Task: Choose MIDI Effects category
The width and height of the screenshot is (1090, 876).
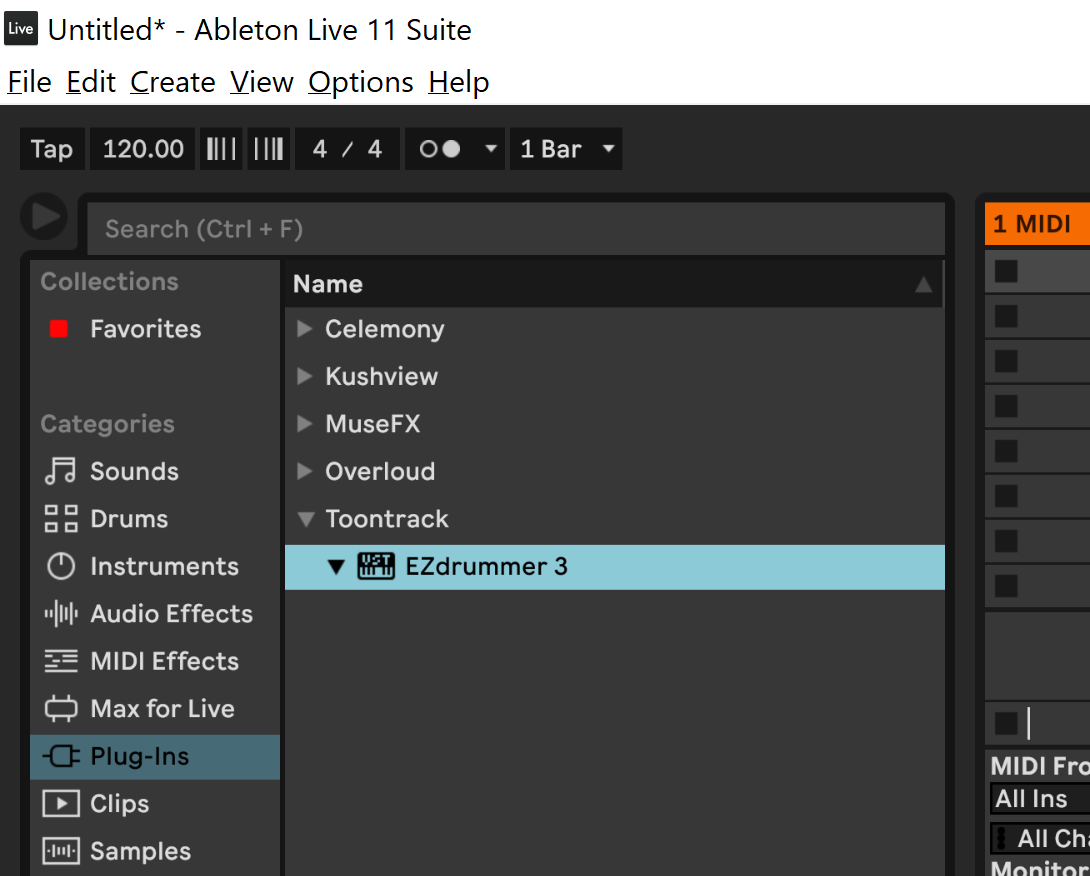Action: coord(164,661)
